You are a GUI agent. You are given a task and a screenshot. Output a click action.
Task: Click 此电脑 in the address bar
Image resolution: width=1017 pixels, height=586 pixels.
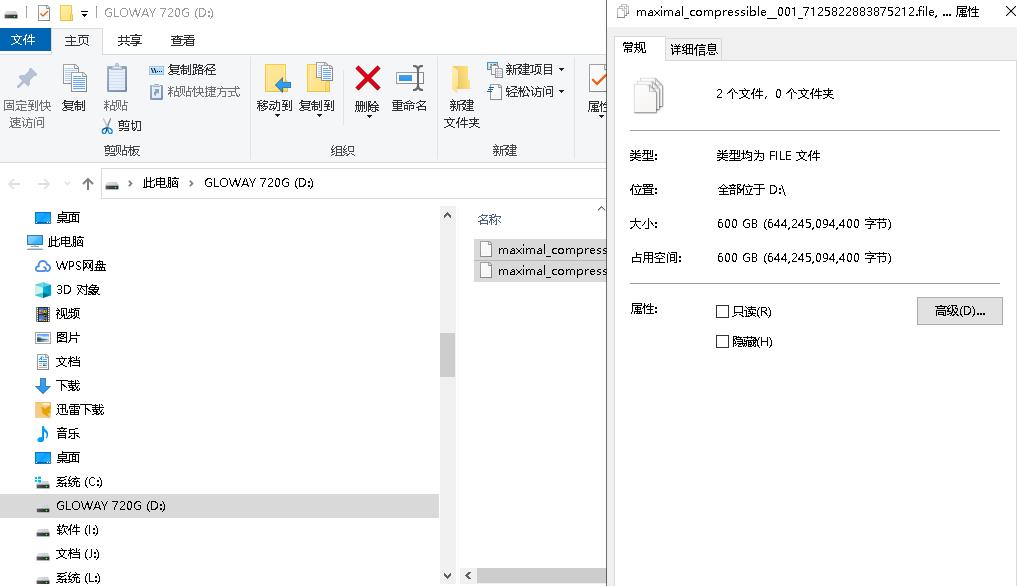click(160, 183)
